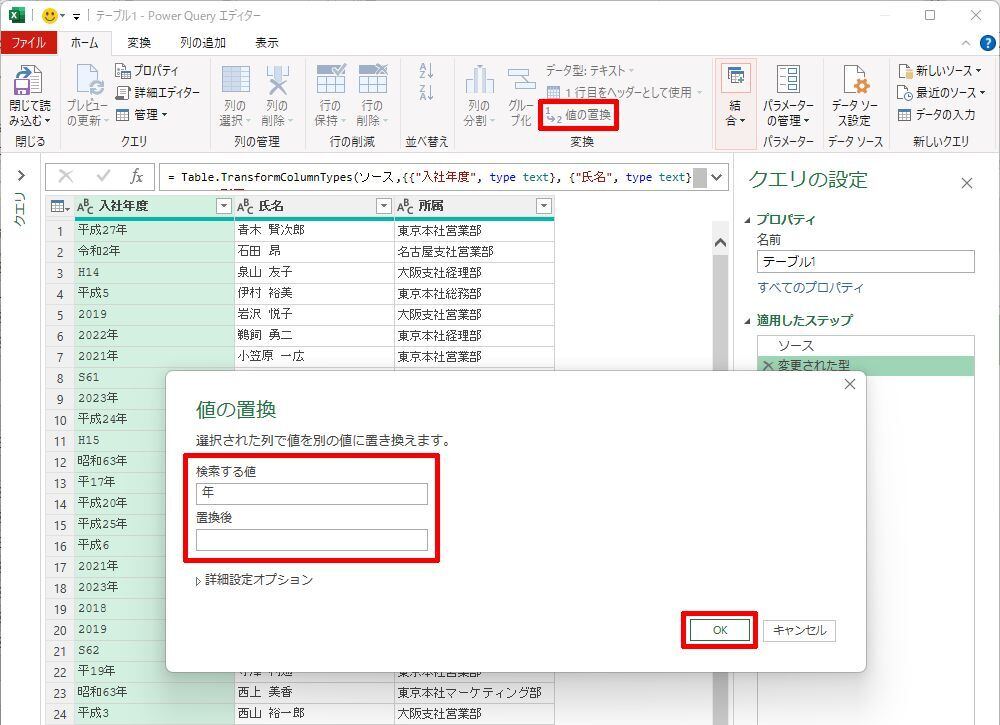Switch to the 変換 ribbon tab
The height and width of the screenshot is (725, 1000).
pyautogui.click(x=139, y=43)
